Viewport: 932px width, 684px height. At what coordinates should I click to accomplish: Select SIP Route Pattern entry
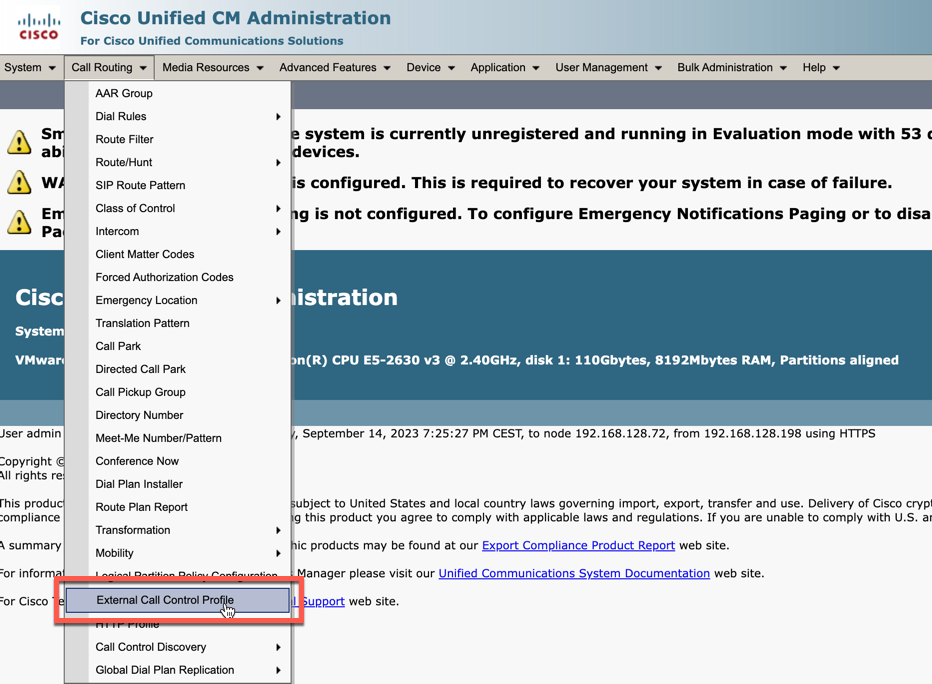[x=140, y=186]
